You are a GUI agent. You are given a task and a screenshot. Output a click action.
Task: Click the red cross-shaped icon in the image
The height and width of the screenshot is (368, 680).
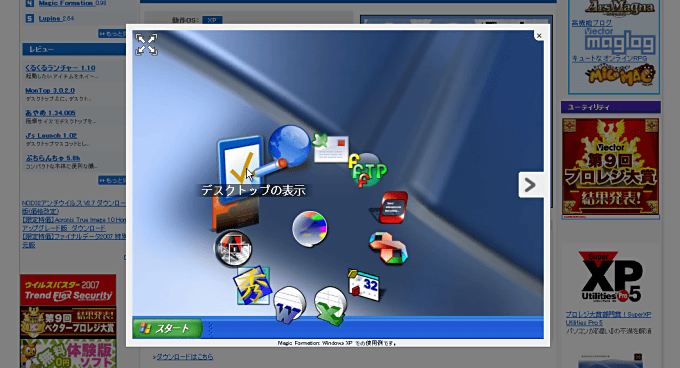[388, 248]
